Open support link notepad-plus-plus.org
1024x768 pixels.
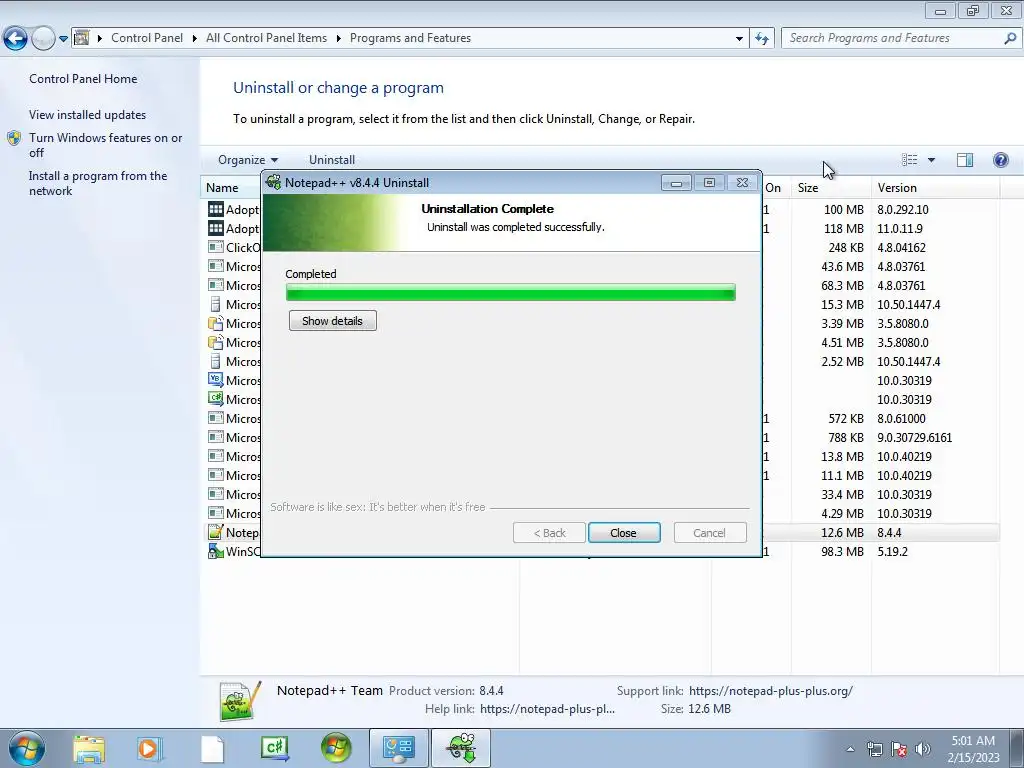point(771,691)
